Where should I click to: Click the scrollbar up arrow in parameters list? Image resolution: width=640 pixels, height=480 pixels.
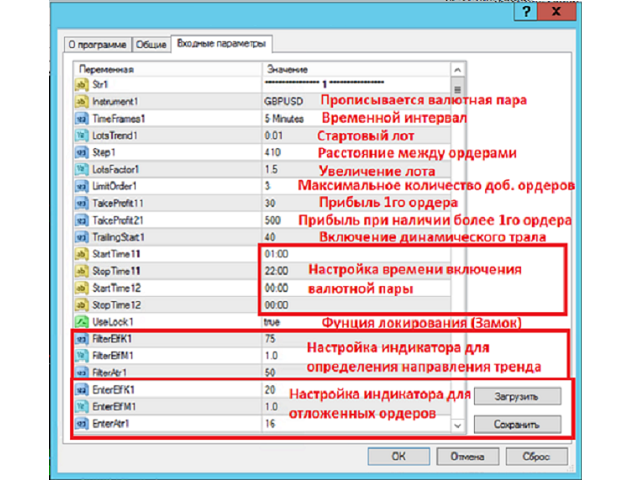[457, 71]
